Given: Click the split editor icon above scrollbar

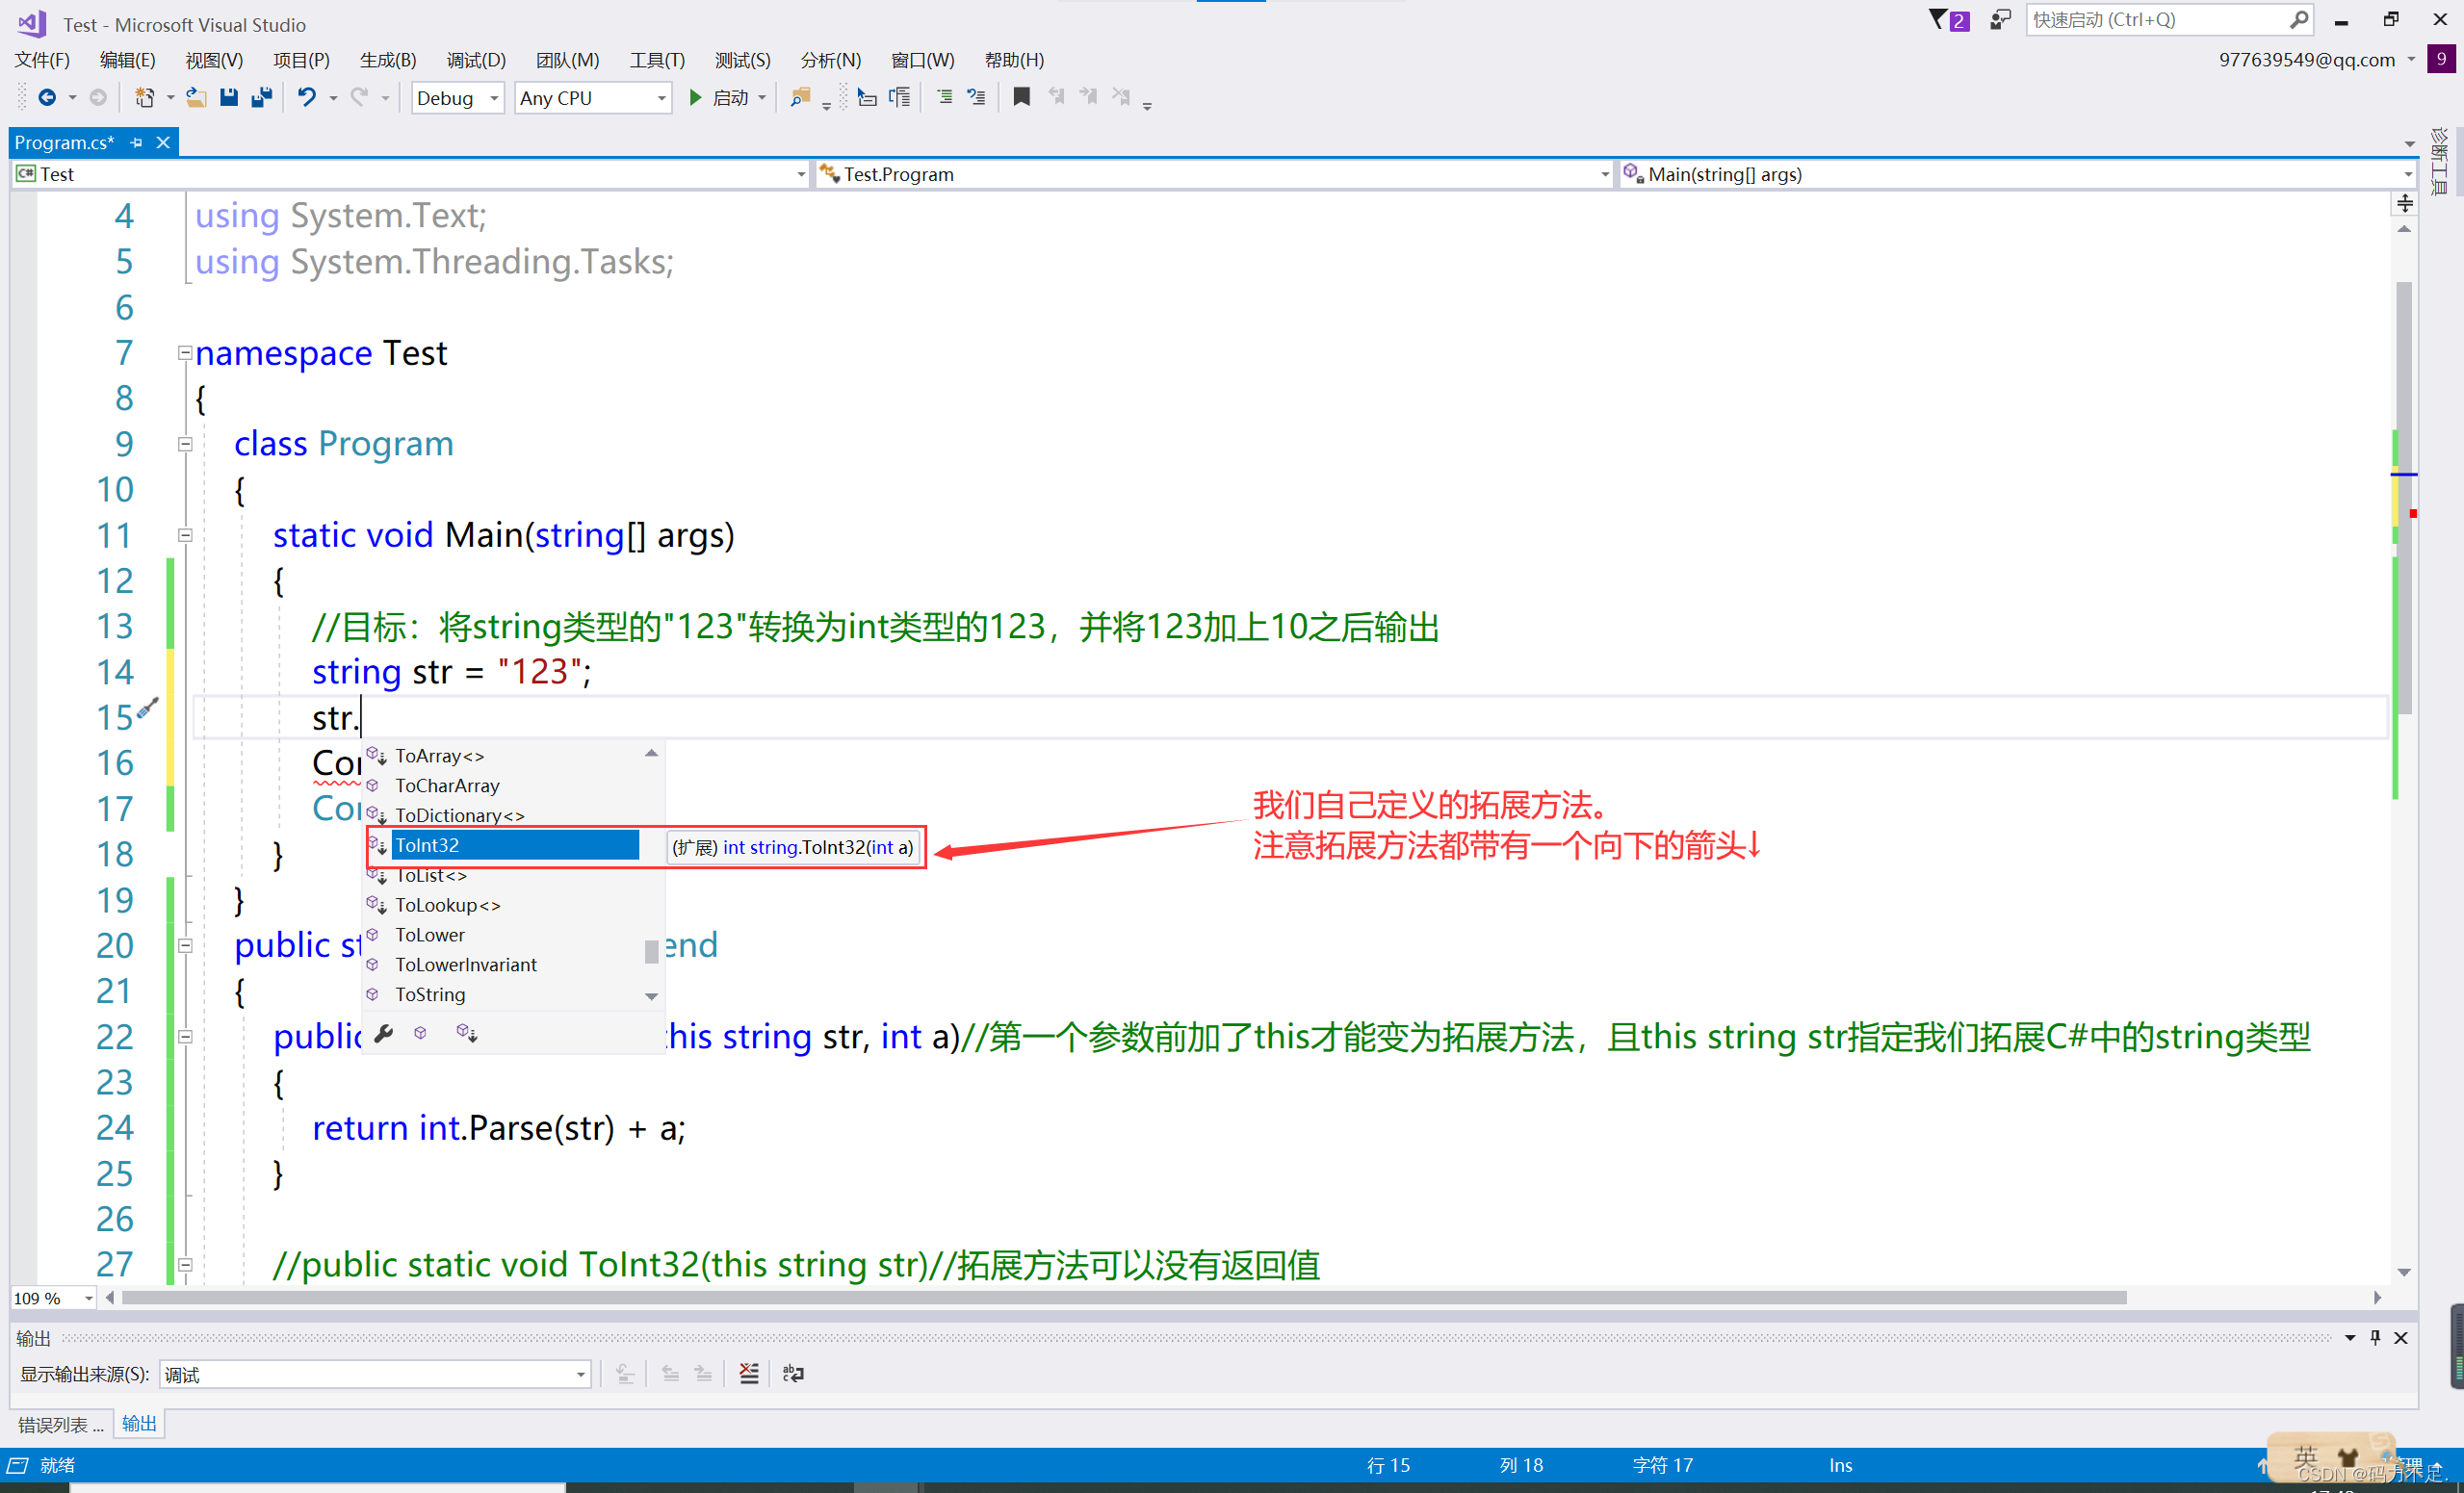Looking at the screenshot, I should 2404,204.
